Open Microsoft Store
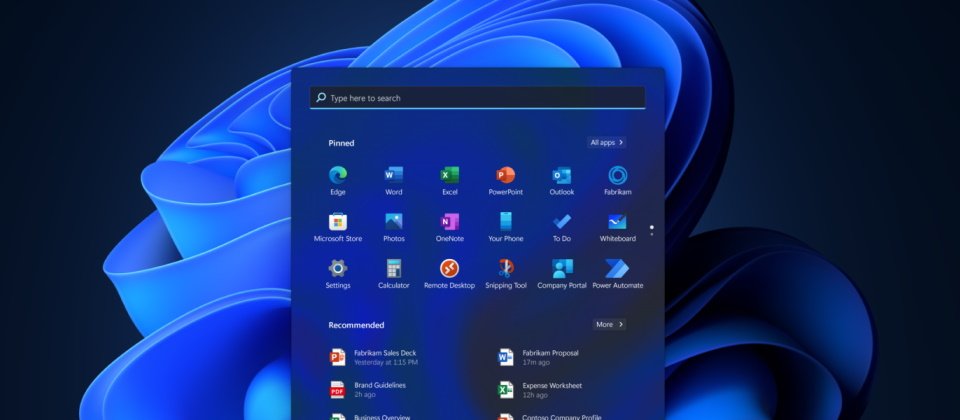This screenshot has width=960, height=420. click(x=337, y=227)
